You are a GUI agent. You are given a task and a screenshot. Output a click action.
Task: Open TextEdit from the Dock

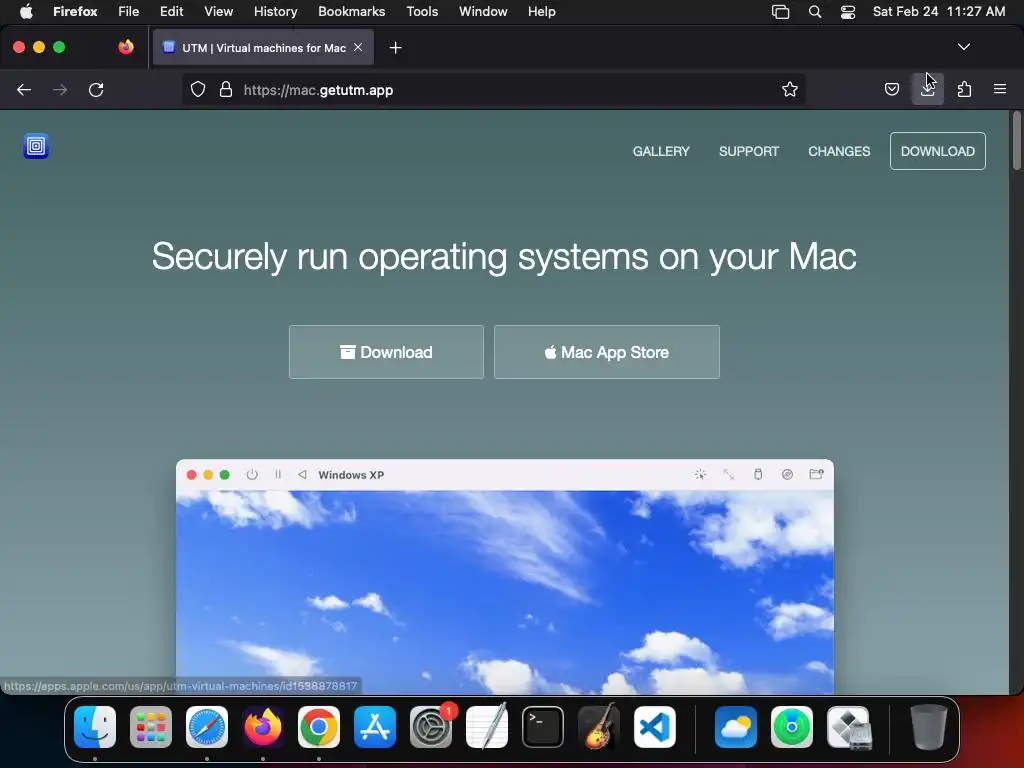tap(487, 727)
